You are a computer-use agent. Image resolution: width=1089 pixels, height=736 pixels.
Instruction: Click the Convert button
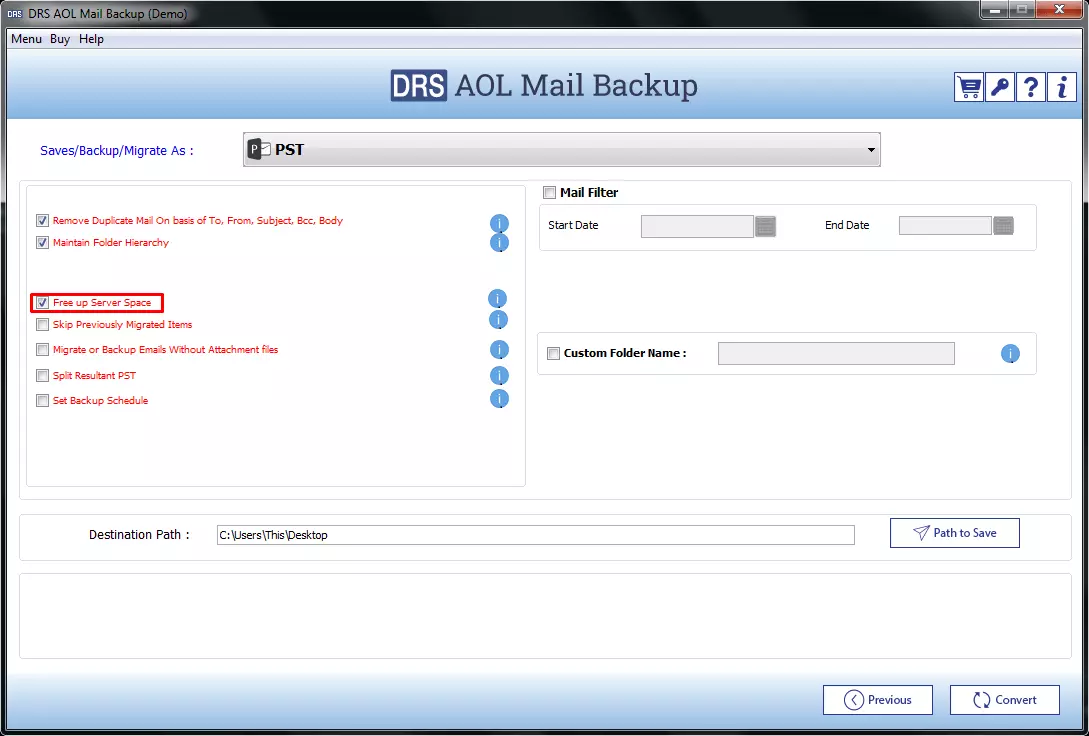1005,700
